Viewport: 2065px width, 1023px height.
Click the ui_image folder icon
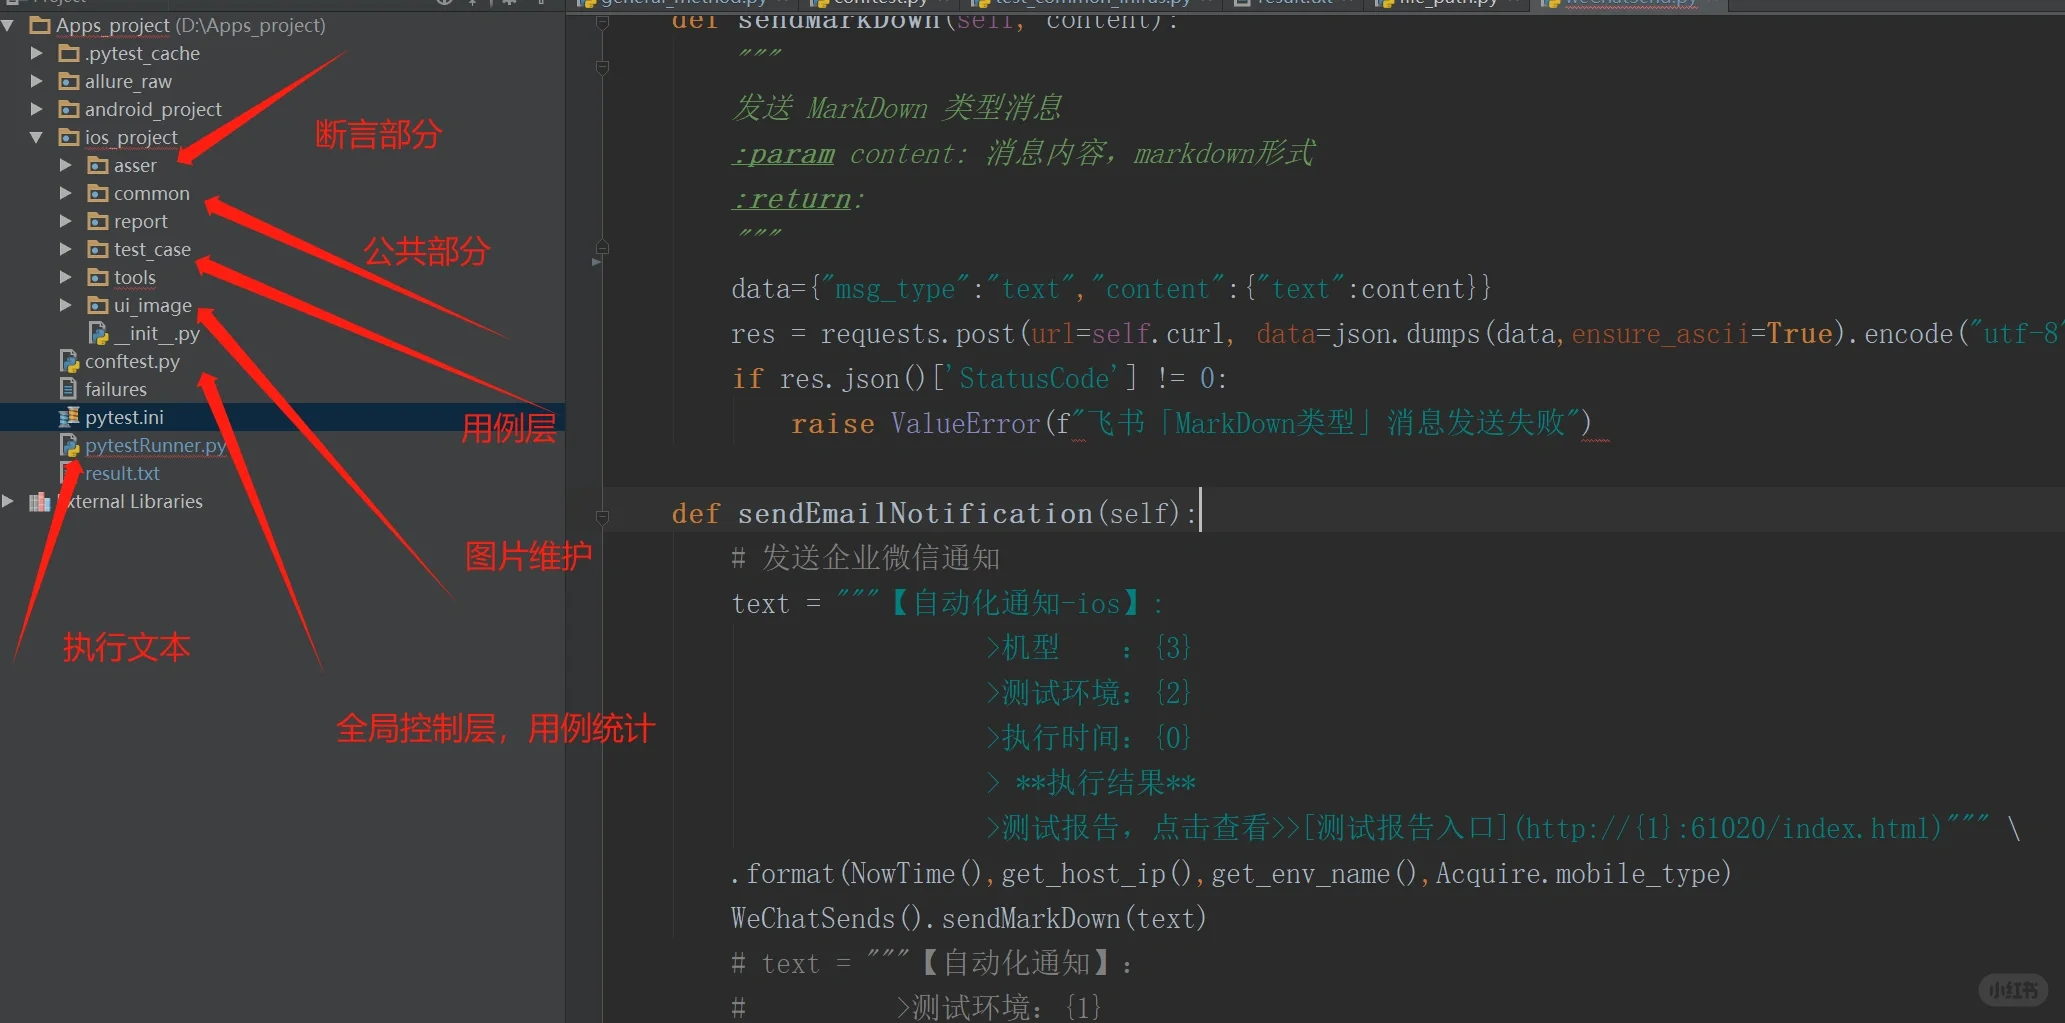(x=98, y=305)
